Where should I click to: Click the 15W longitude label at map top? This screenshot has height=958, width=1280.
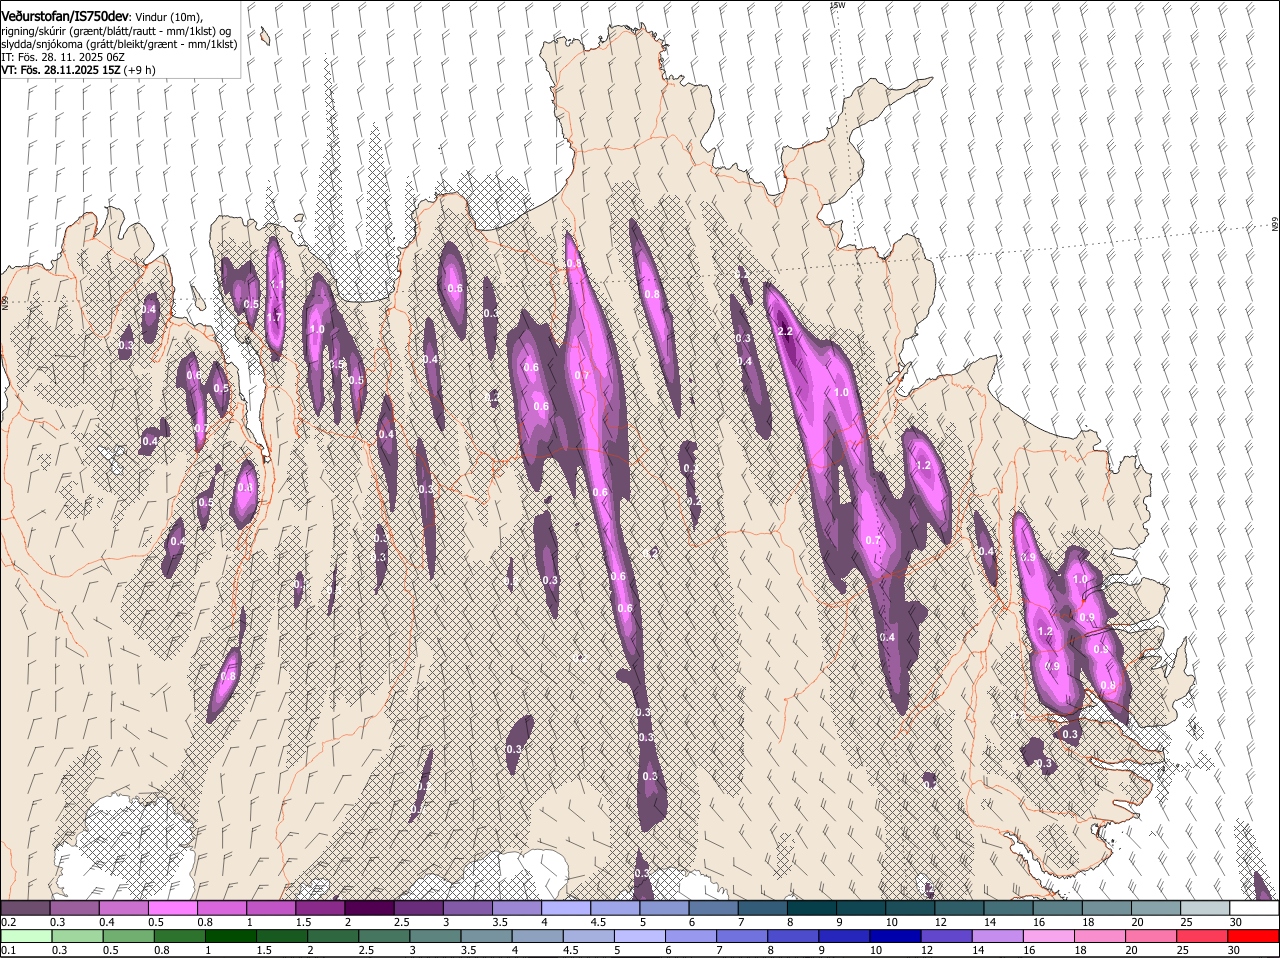[838, 6]
